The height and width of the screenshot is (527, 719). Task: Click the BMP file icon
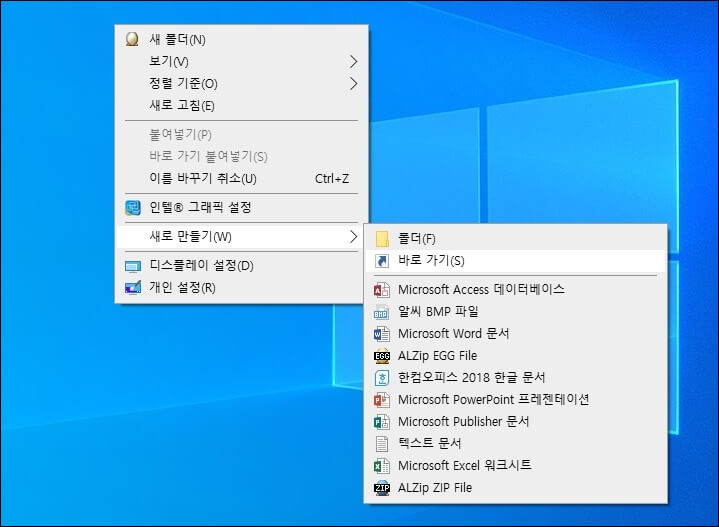(x=382, y=312)
